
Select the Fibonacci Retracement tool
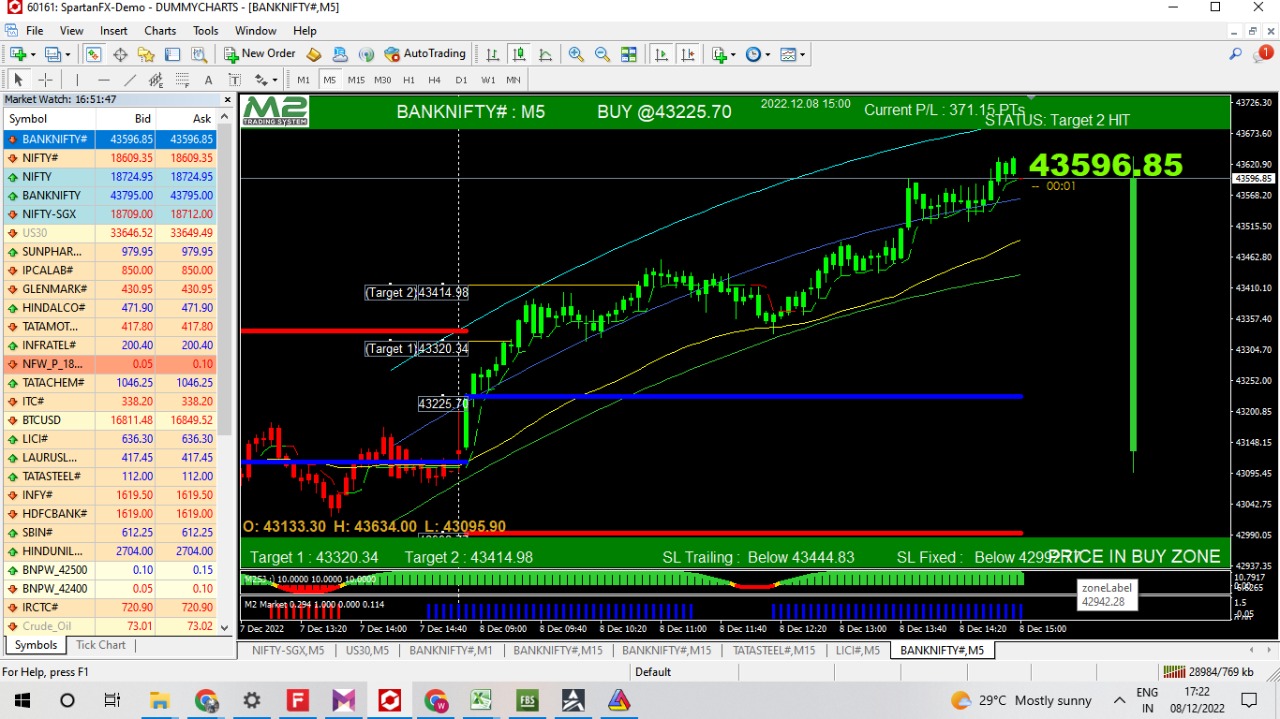point(181,80)
